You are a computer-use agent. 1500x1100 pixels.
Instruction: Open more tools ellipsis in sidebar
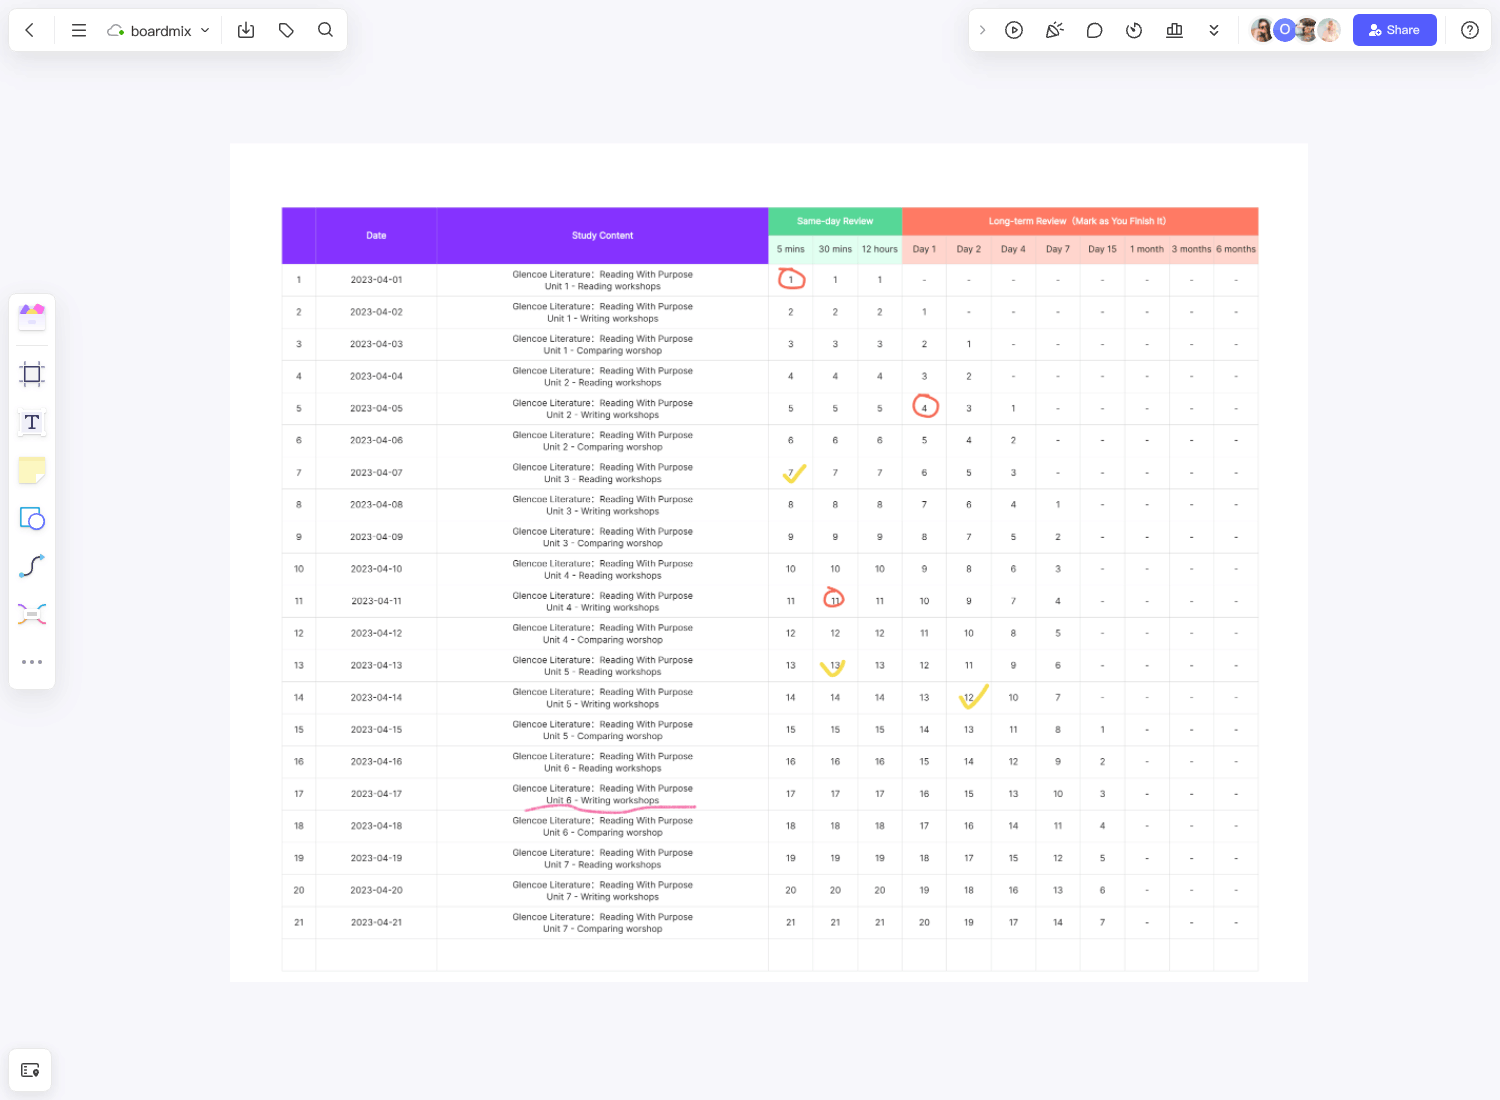[x=32, y=662]
